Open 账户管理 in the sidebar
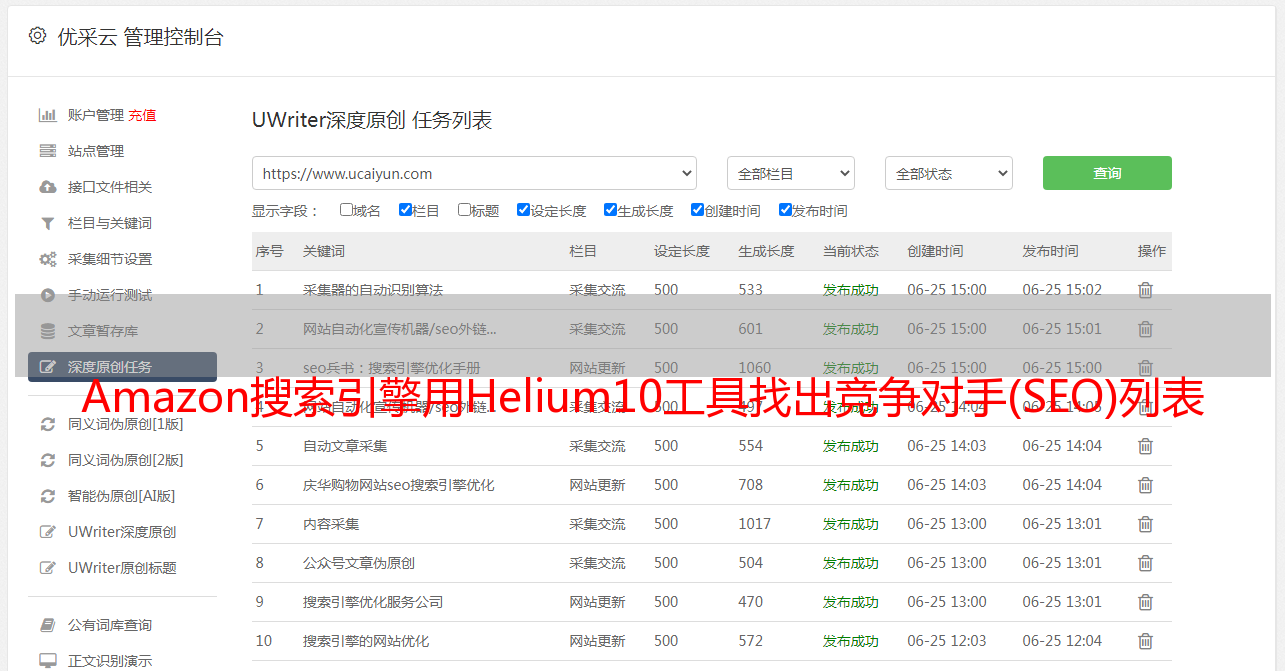 (x=96, y=115)
